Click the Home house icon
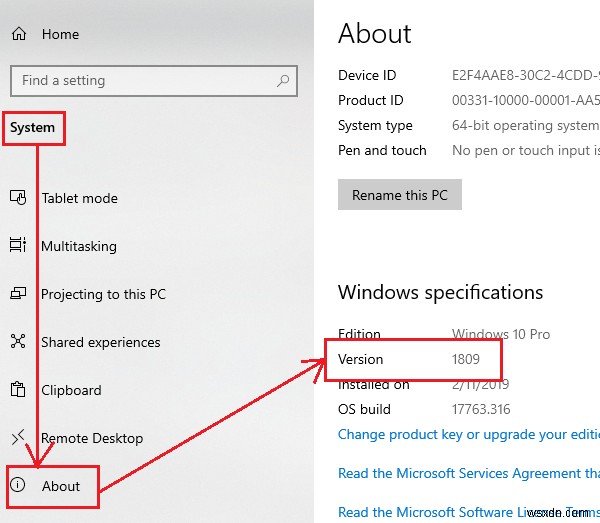 (x=19, y=34)
